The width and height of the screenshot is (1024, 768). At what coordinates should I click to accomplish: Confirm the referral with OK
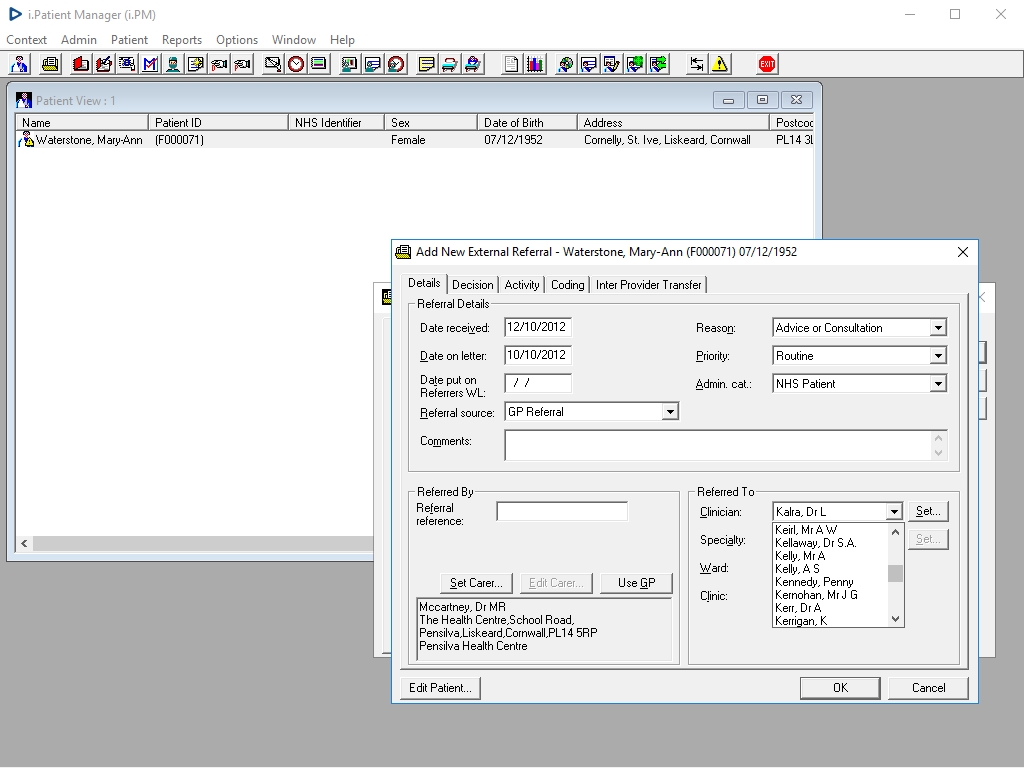pyautogui.click(x=840, y=688)
